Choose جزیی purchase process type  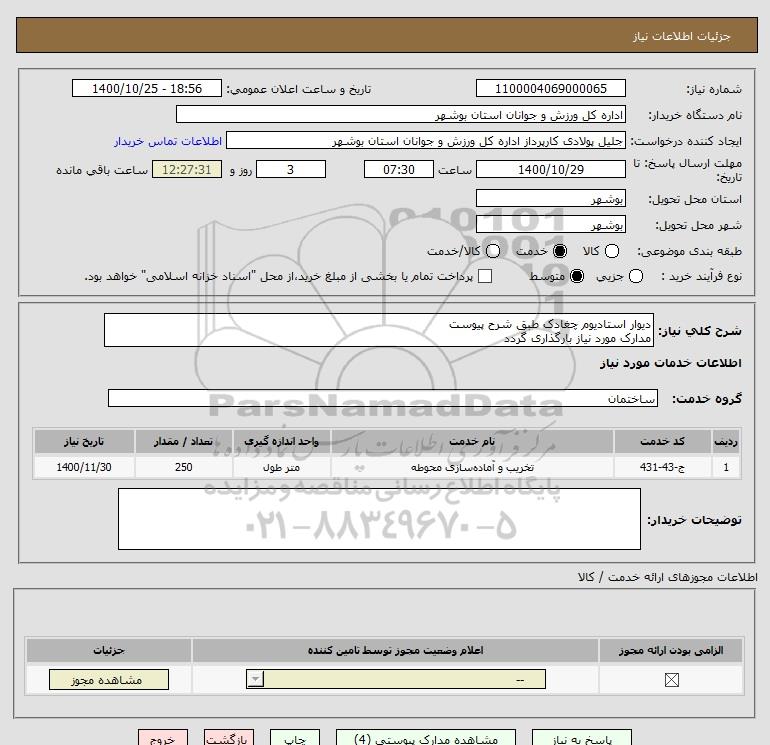point(635,276)
